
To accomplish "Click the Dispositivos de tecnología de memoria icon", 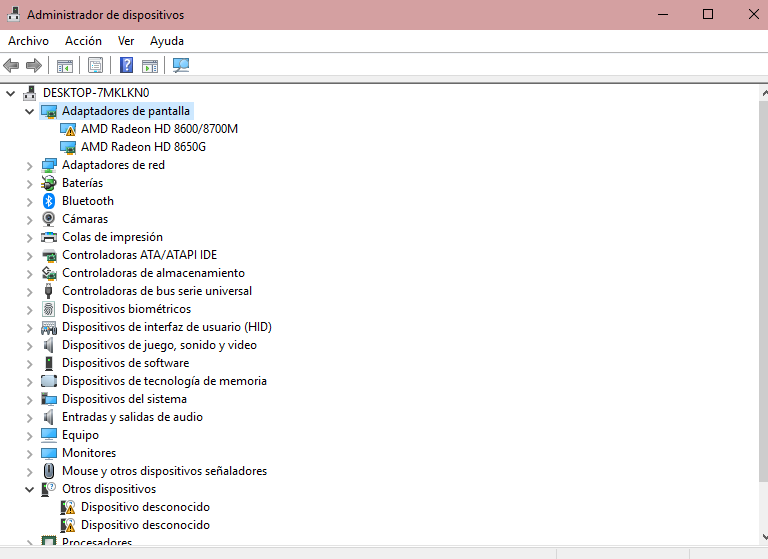I will pos(49,381).
